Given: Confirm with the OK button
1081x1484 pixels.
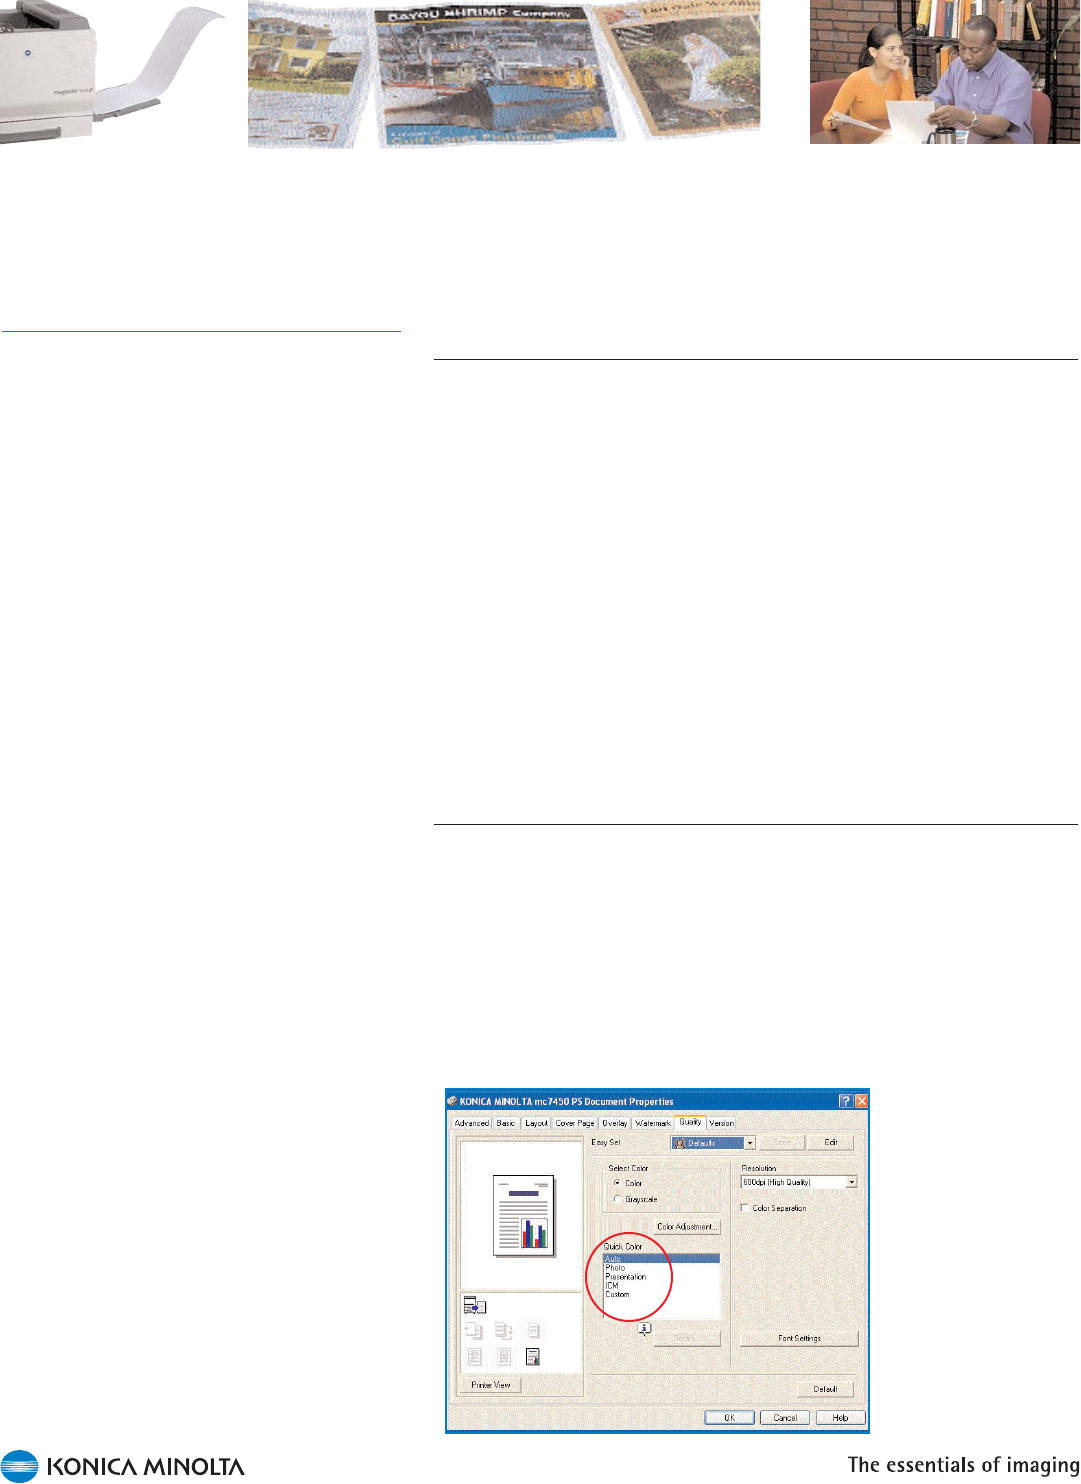Looking at the screenshot, I should pos(729,1417).
